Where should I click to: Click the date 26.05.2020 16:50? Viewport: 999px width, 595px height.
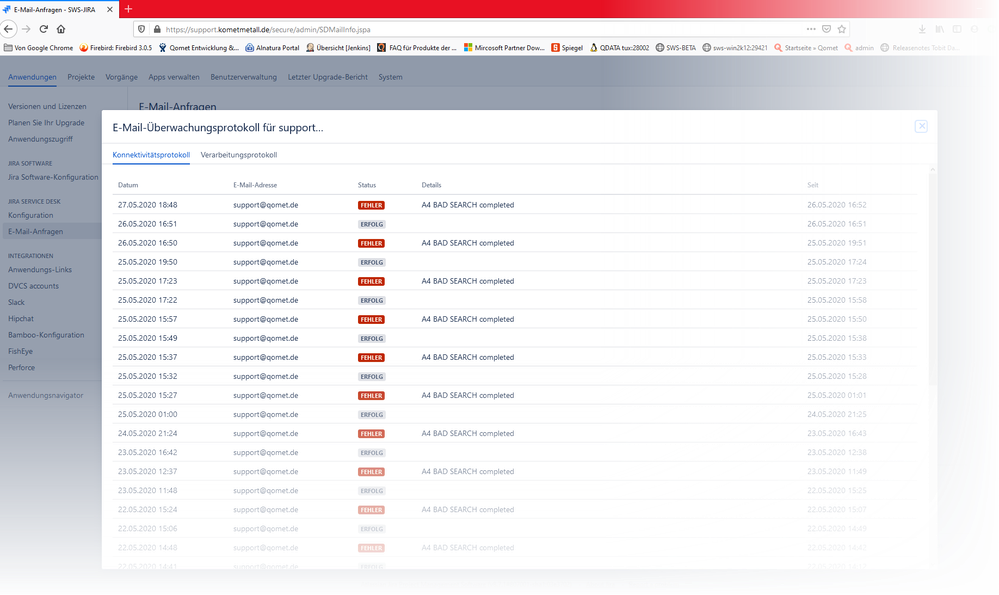pyautogui.click(x=148, y=243)
